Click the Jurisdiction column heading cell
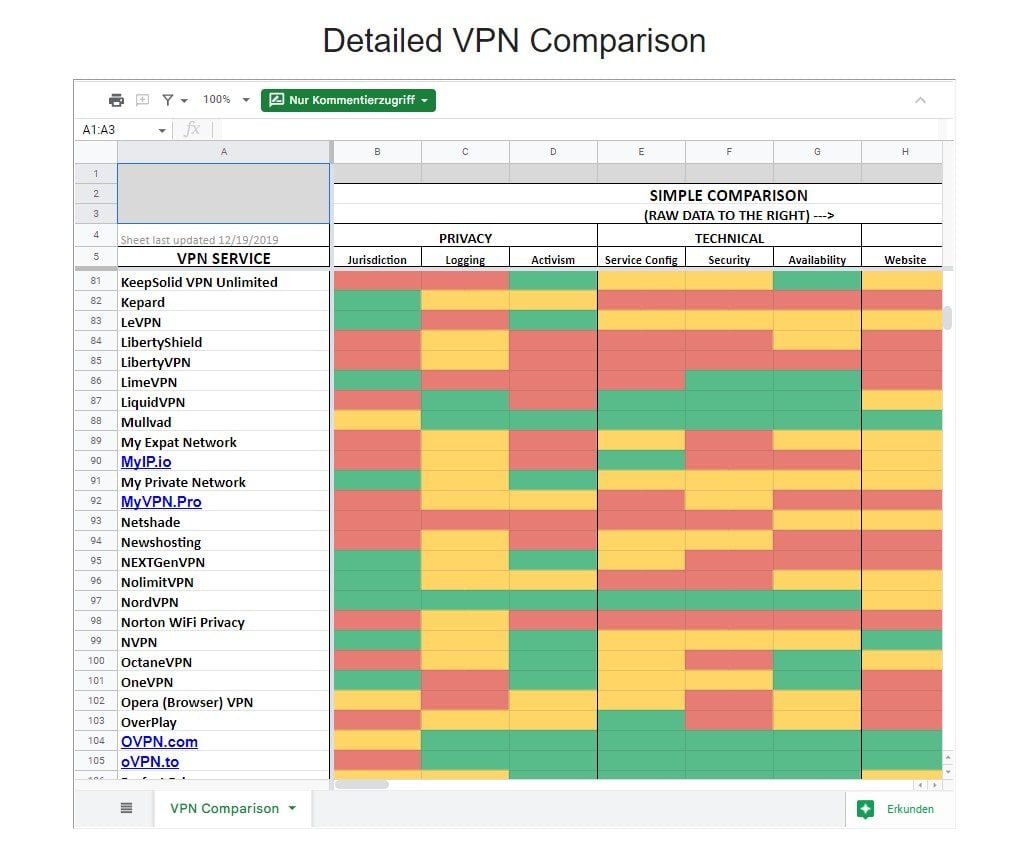Screen dimensions: 1030x862 tap(377, 260)
